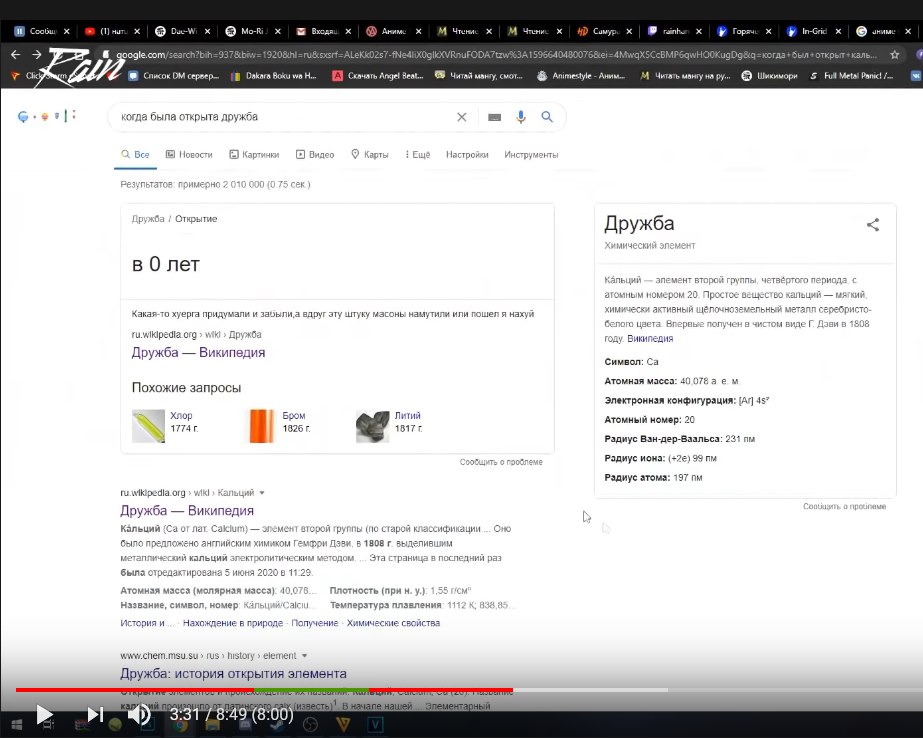This screenshot has width=923, height=738.
Task: Select the Все results tab
Action: tap(135, 154)
